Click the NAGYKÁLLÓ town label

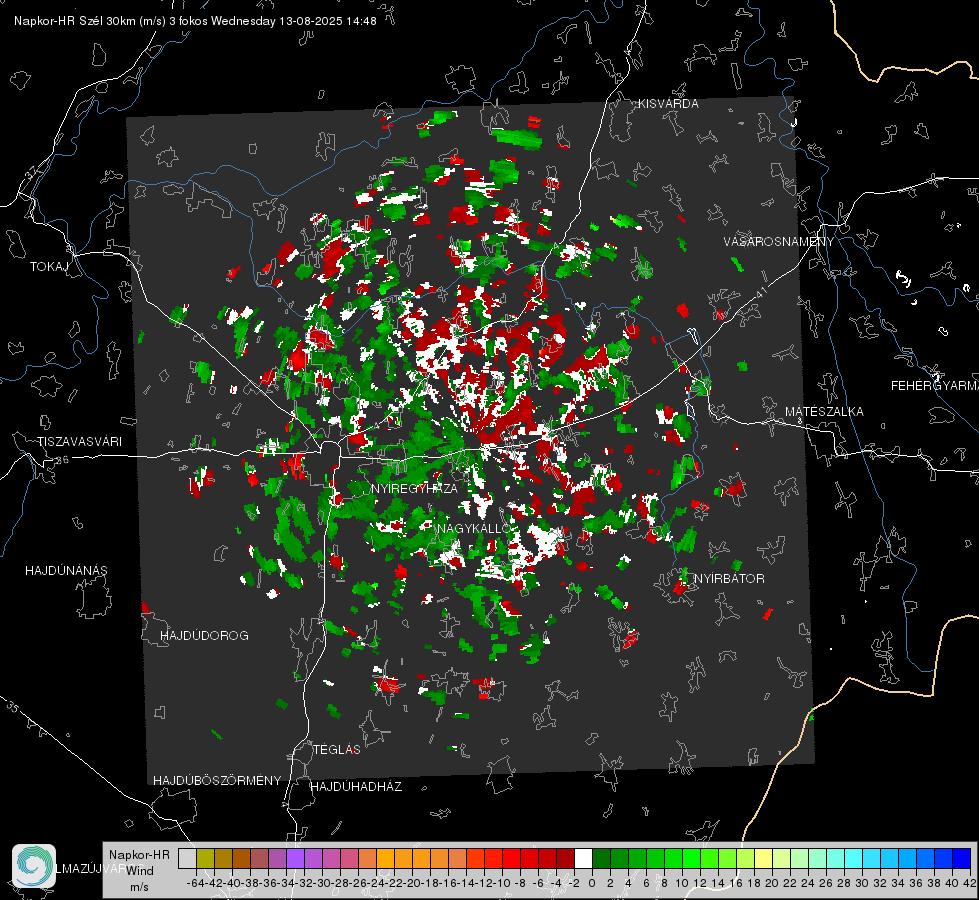473,528
